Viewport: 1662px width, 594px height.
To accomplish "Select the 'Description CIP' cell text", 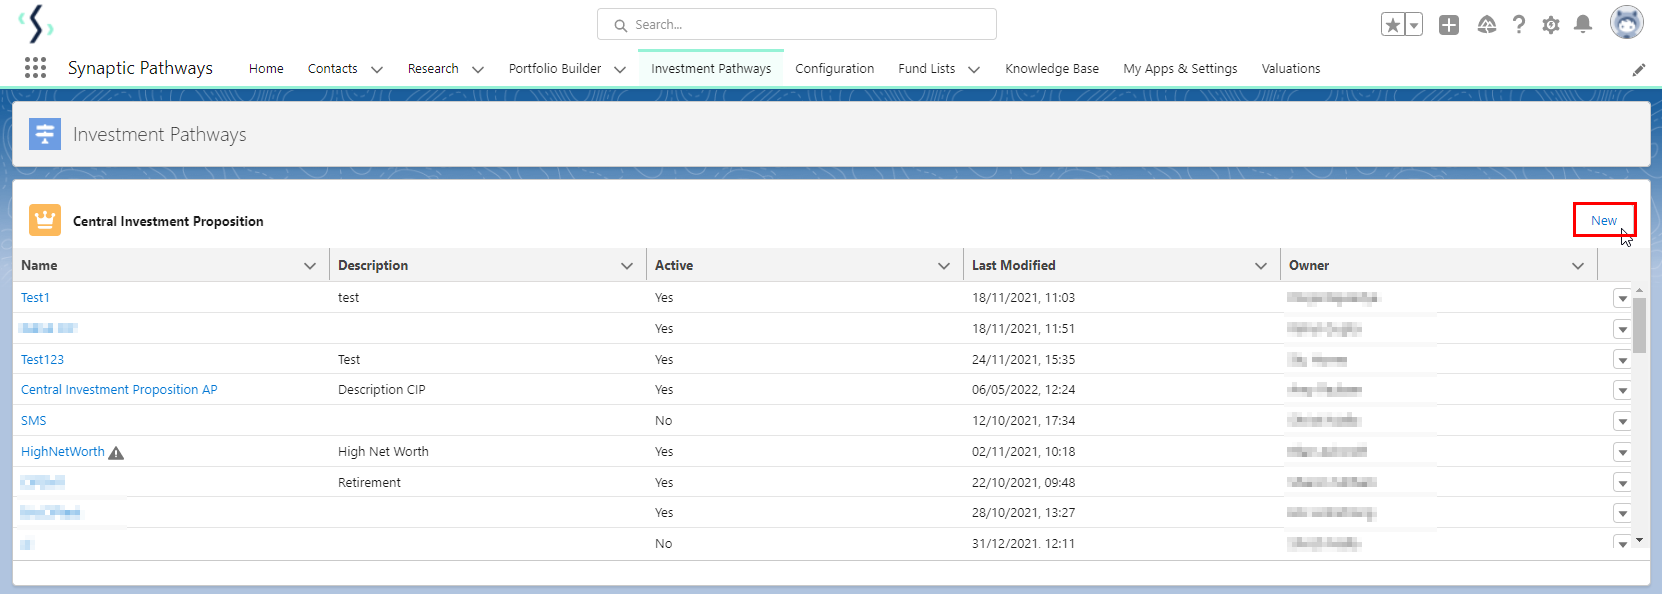I will tap(382, 390).
